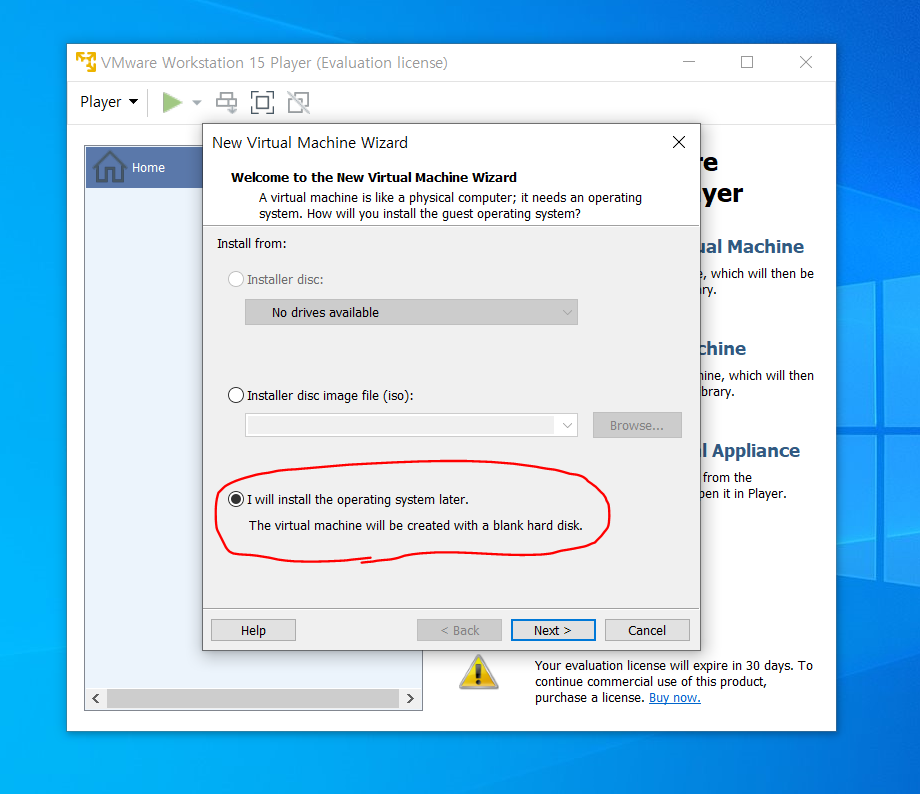
Task: Click Send Ctrl+Alt+Del toolbar icon
Action: 226,102
